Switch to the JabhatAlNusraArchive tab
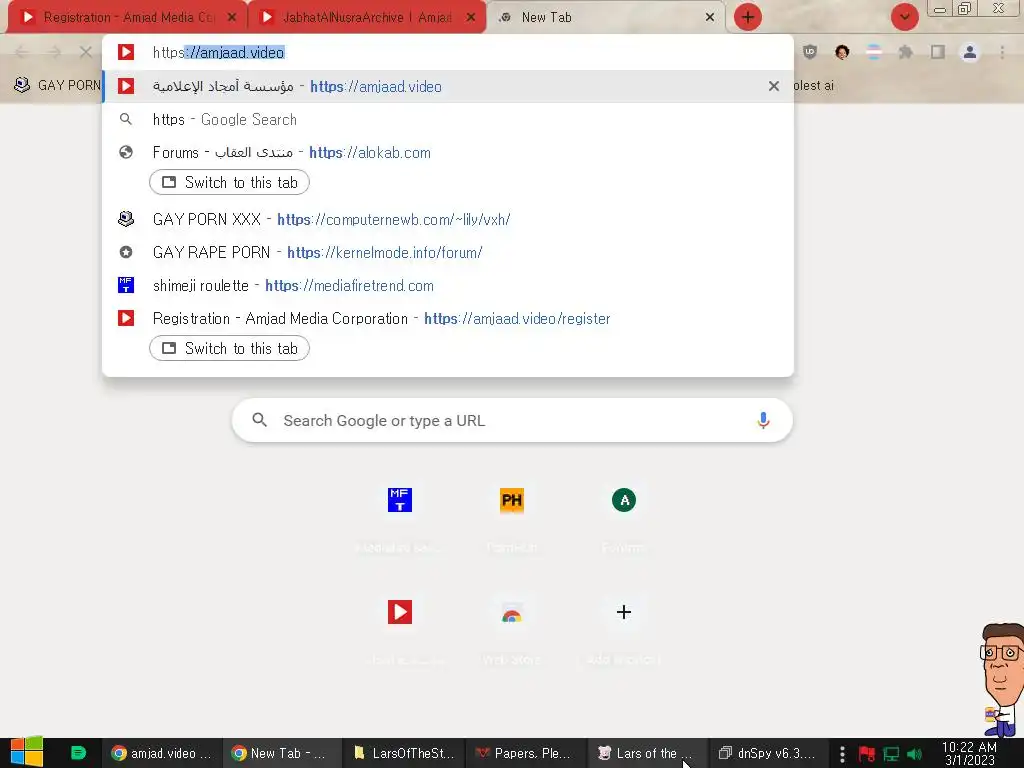This screenshot has height=768, width=1024. (366, 17)
